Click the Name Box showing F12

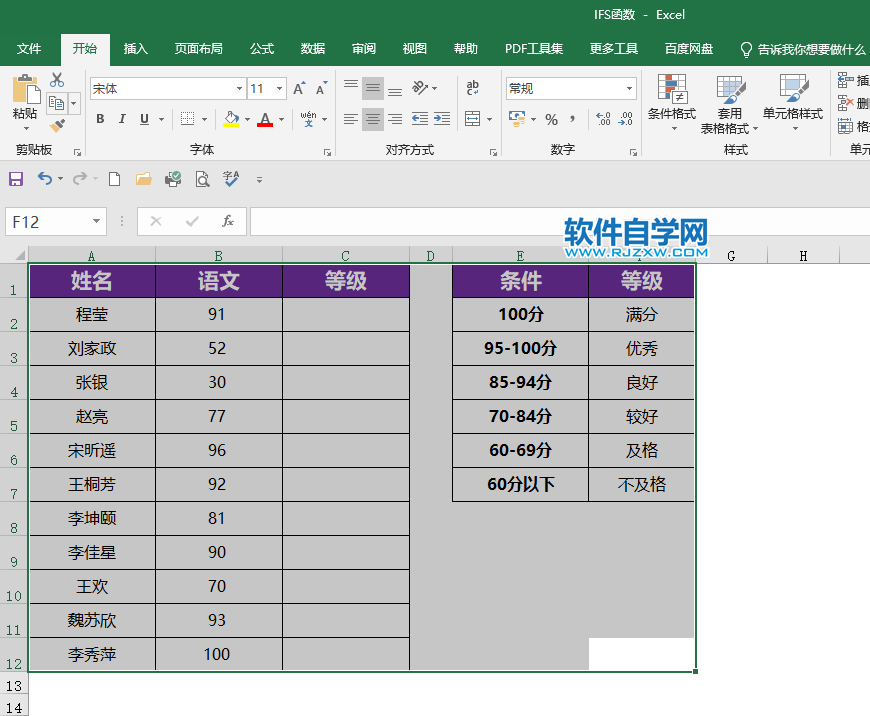point(46,221)
